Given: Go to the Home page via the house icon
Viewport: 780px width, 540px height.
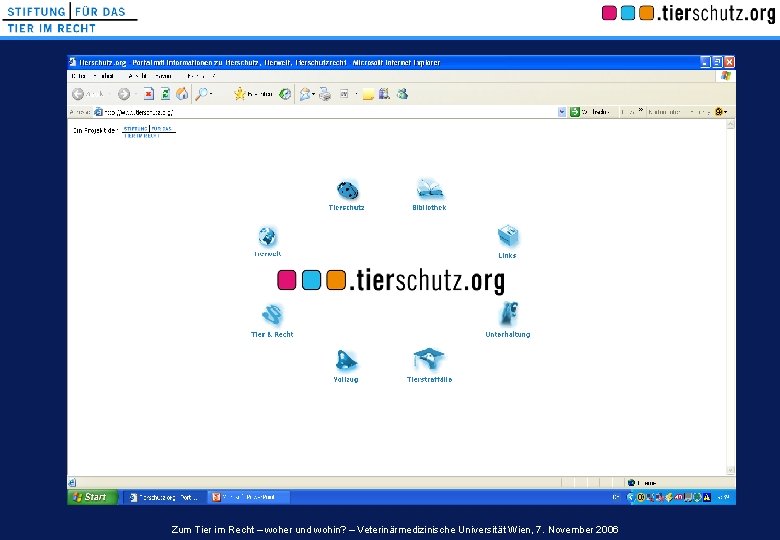Looking at the screenshot, I should point(183,93).
